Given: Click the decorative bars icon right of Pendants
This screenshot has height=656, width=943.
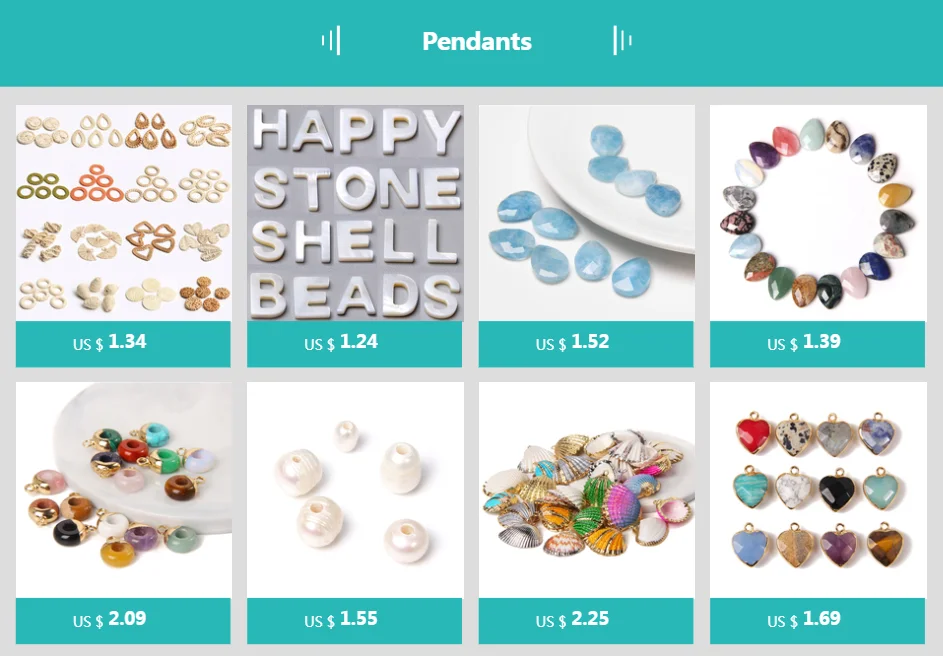Looking at the screenshot, I should (622, 40).
